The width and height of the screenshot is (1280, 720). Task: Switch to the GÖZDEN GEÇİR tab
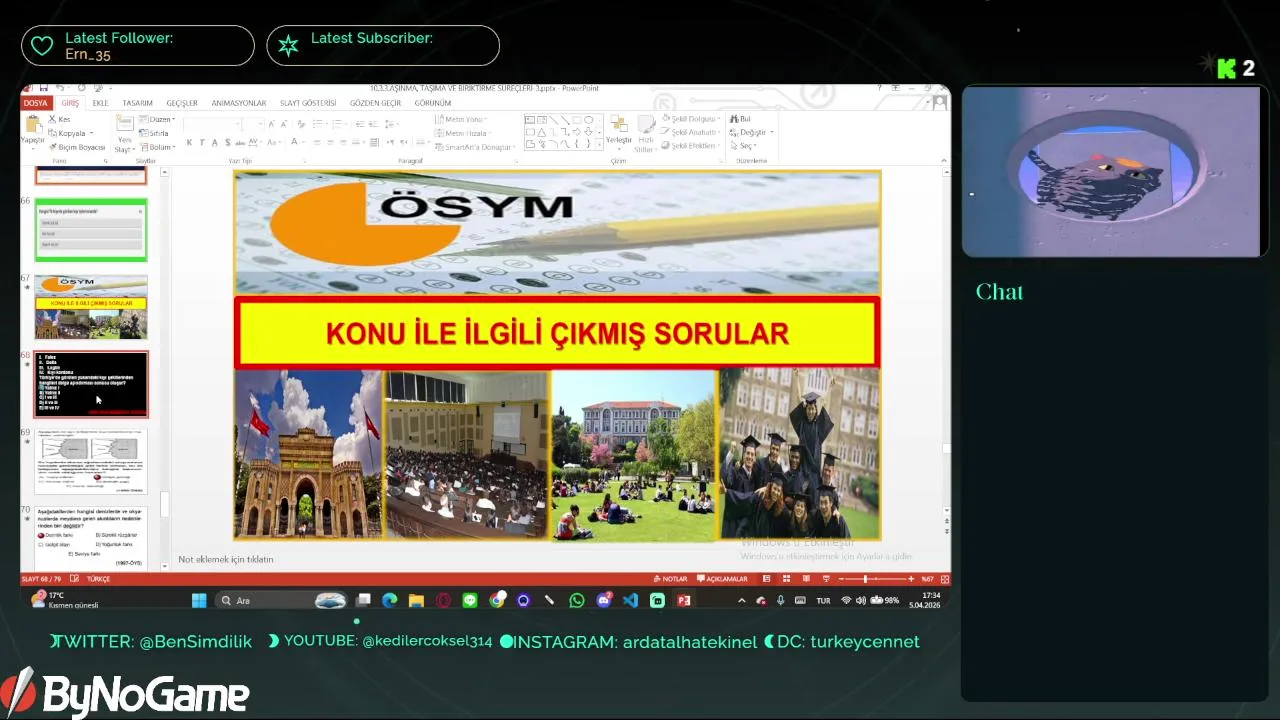(375, 103)
